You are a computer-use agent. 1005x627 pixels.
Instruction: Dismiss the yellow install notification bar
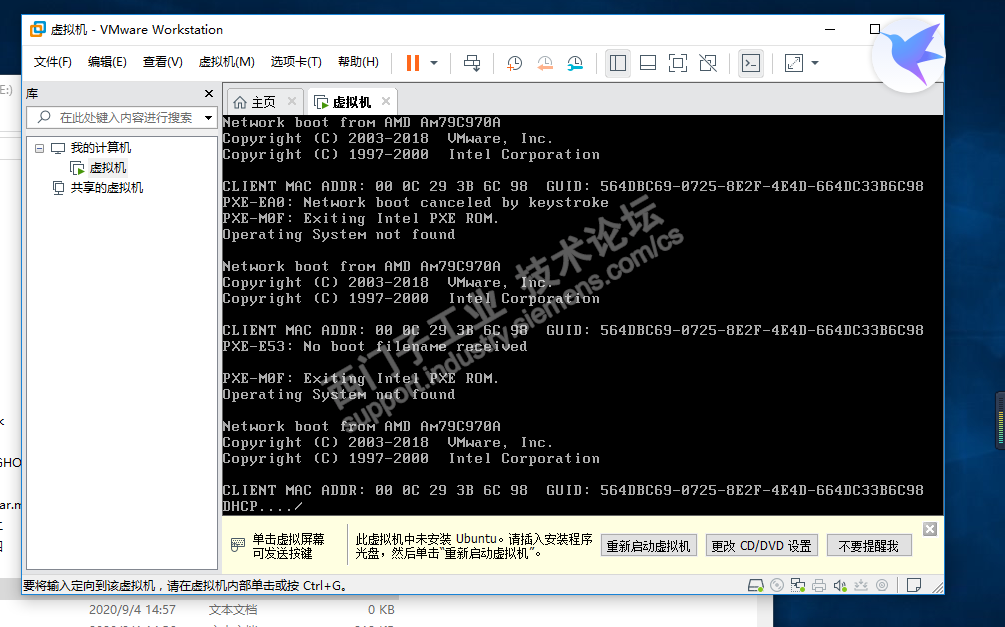[x=930, y=529]
